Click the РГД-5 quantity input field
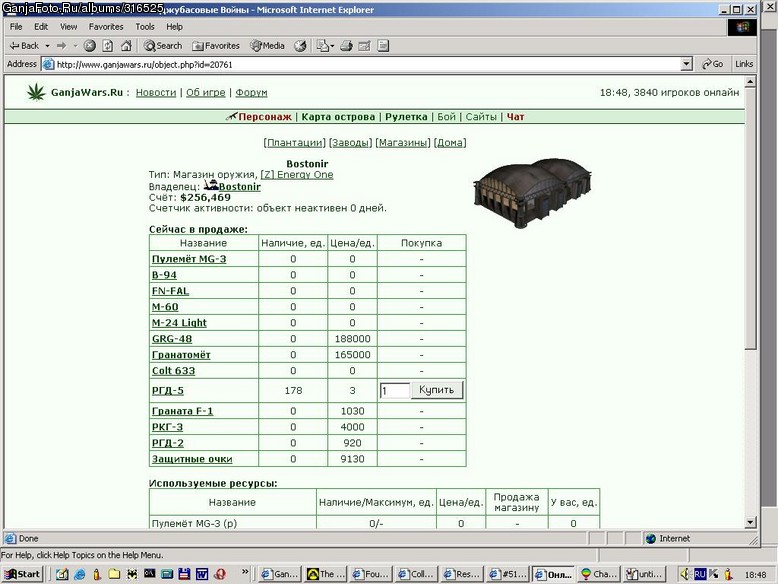The height and width of the screenshot is (584, 778). pos(395,390)
